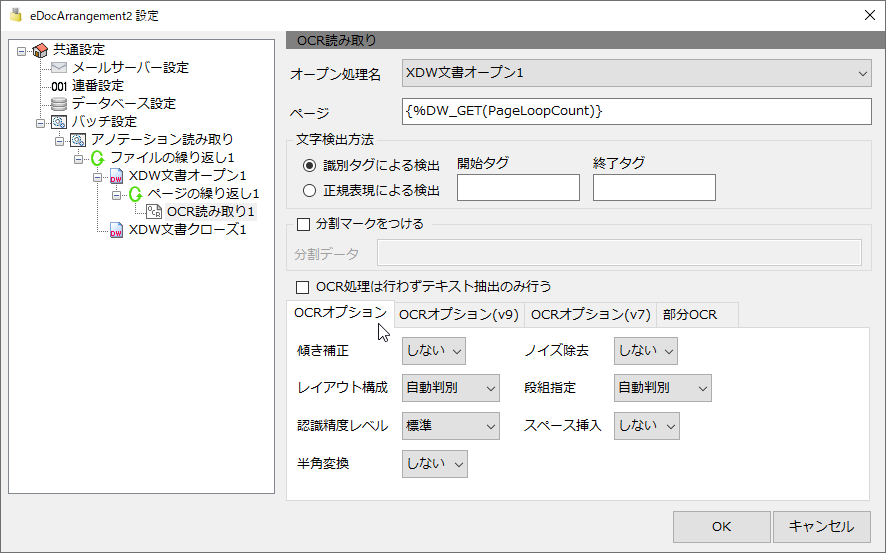
Task: Select OCR読み取り1 in the tree
Action: coord(211,212)
